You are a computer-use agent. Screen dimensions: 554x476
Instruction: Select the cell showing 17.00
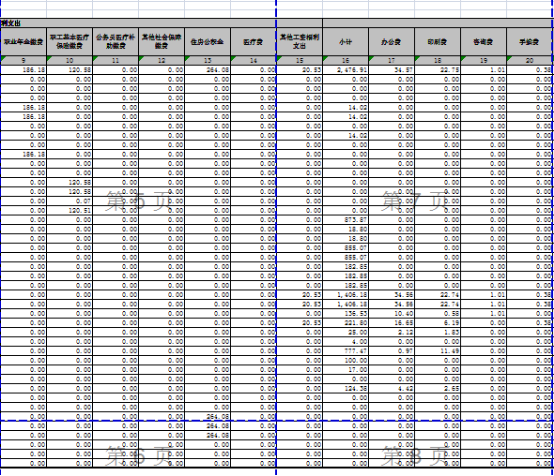346,370
